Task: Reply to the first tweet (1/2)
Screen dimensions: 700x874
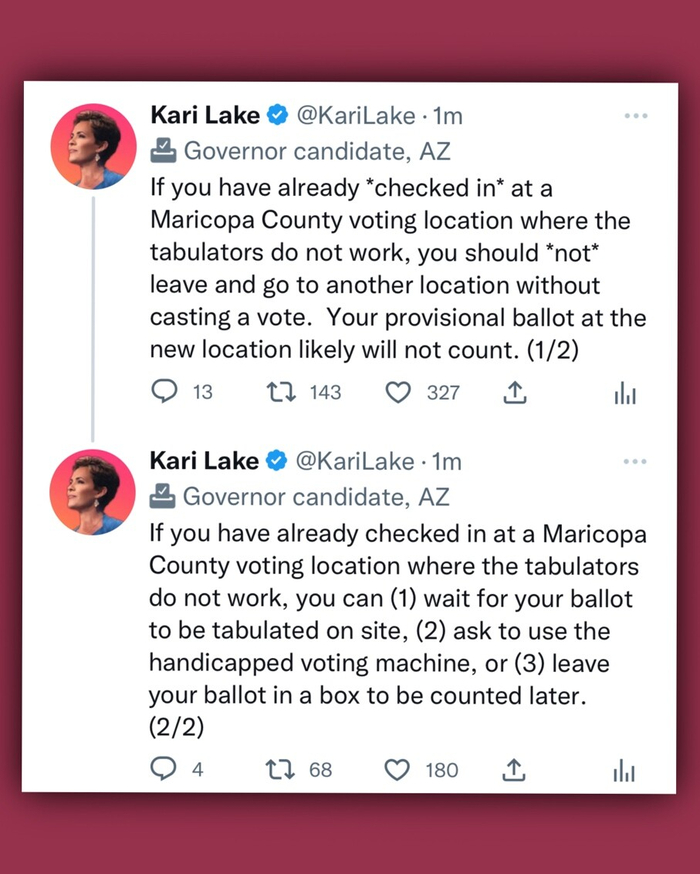Action: click(x=164, y=392)
